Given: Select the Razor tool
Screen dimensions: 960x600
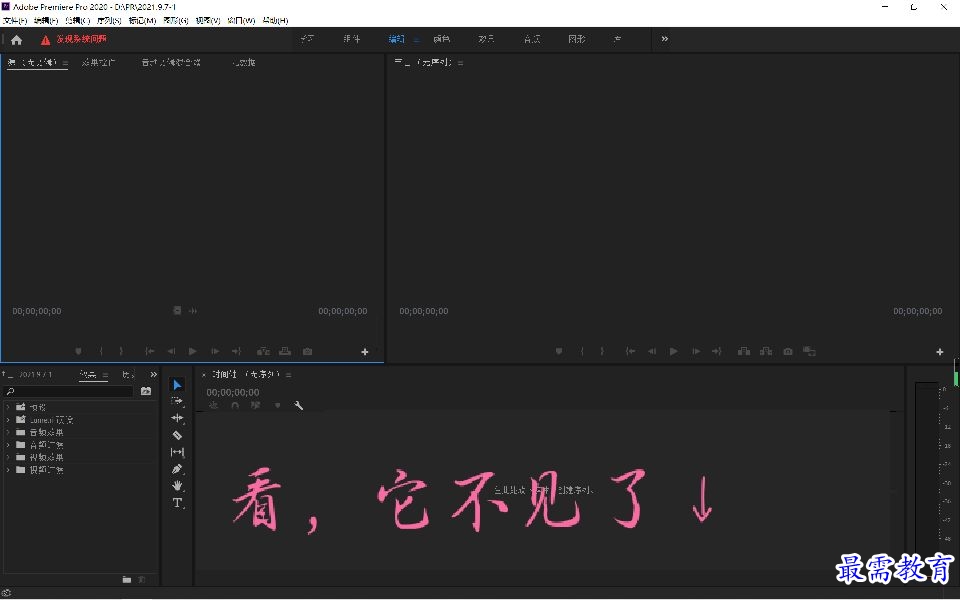Looking at the screenshot, I should coord(177,435).
